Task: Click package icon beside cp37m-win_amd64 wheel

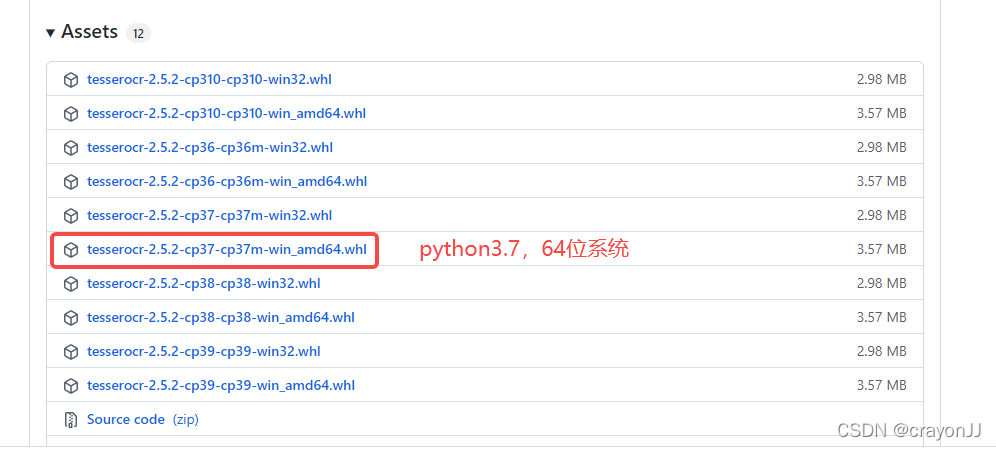Action: (71, 250)
